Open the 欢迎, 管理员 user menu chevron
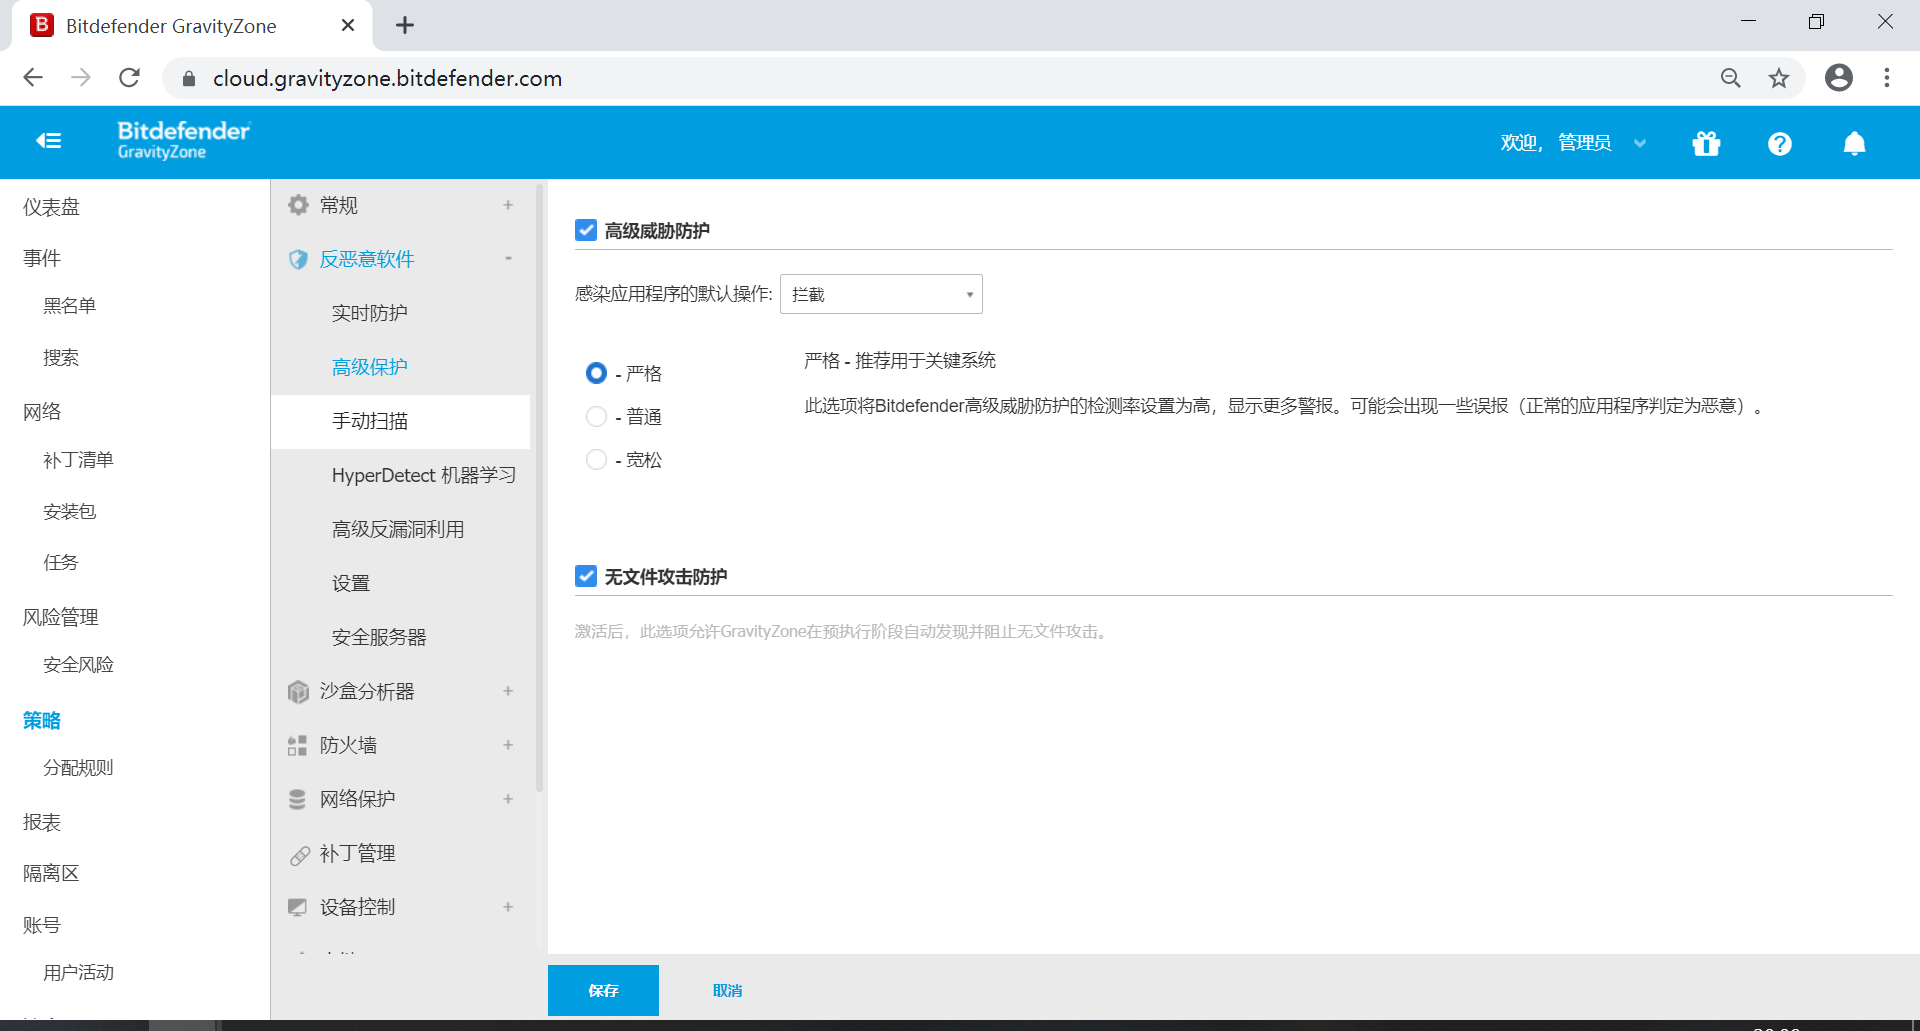1920x1031 pixels. (x=1640, y=144)
